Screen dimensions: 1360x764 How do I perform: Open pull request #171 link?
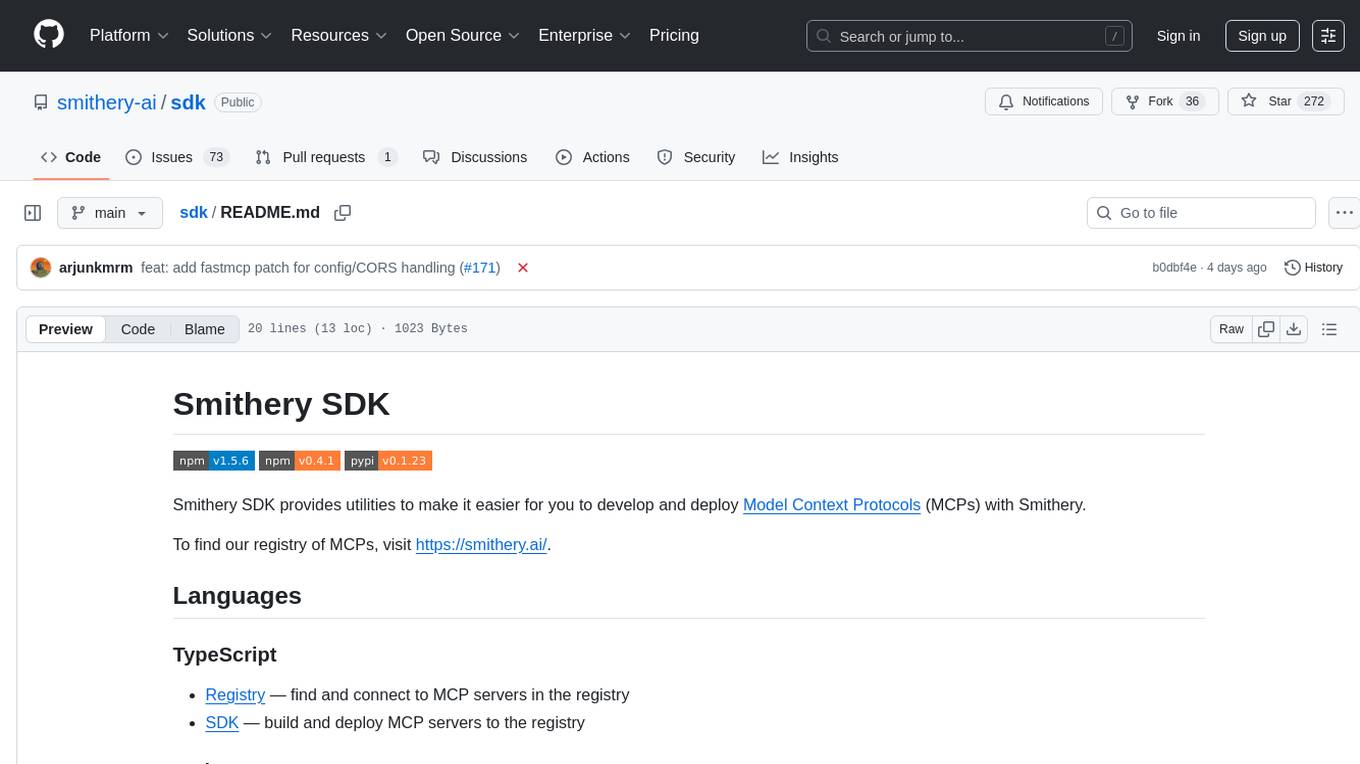tap(479, 267)
